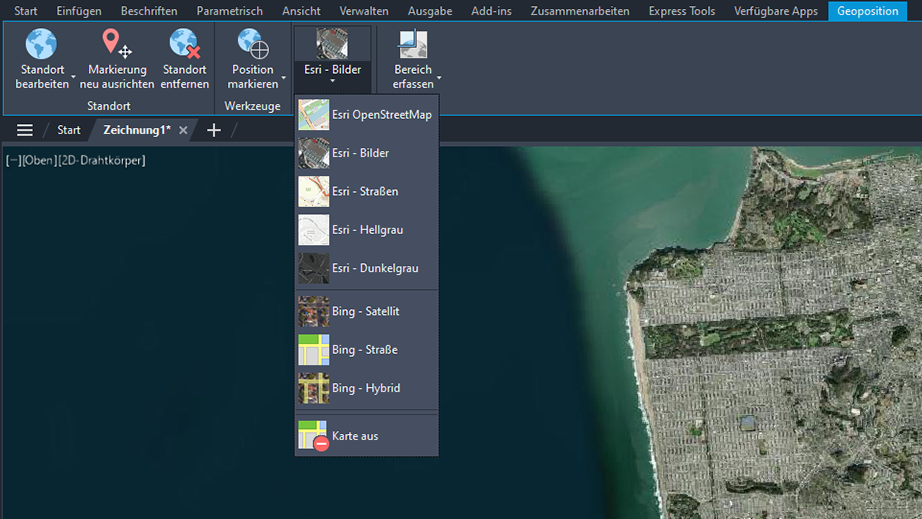The height and width of the screenshot is (519, 922).
Task: Click the [2D-Drahtkörper] visual style label
Action: coord(101,160)
